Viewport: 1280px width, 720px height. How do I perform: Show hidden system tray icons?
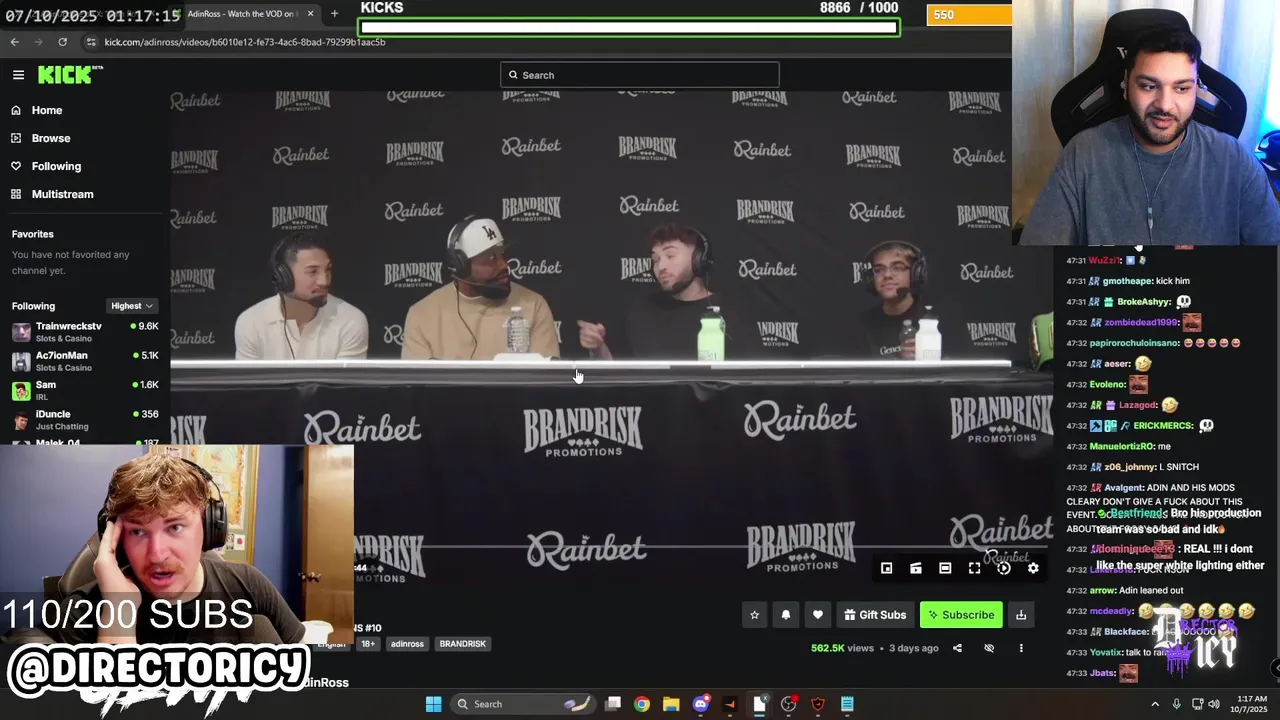(x=1155, y=704)
